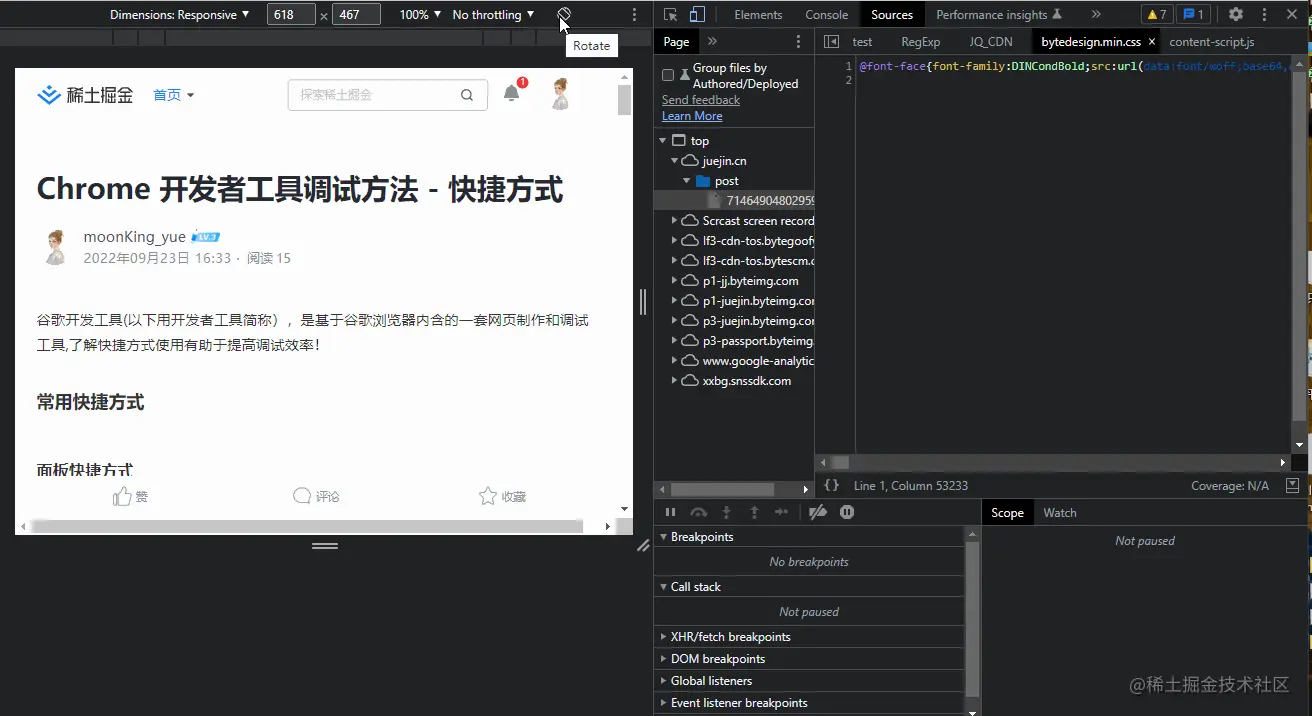Click the step over icon
Screen dimensions: 1312x716
pos(699,512)
